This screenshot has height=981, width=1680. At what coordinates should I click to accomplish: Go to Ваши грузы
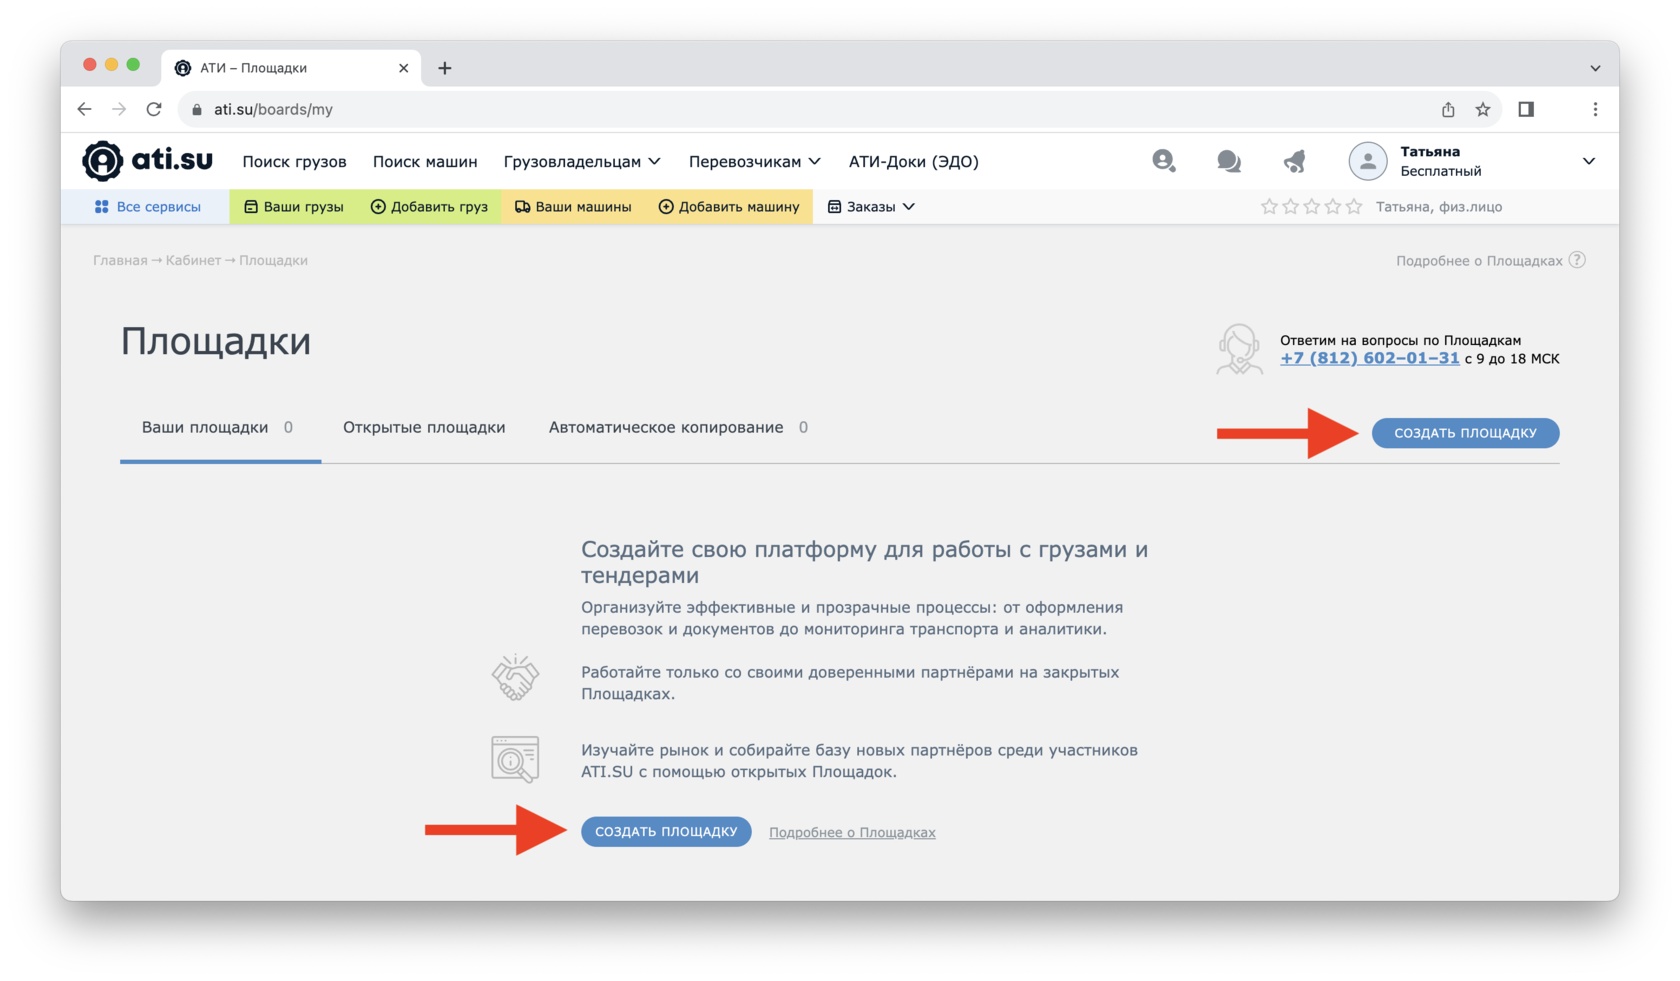(x=294, y=207)
